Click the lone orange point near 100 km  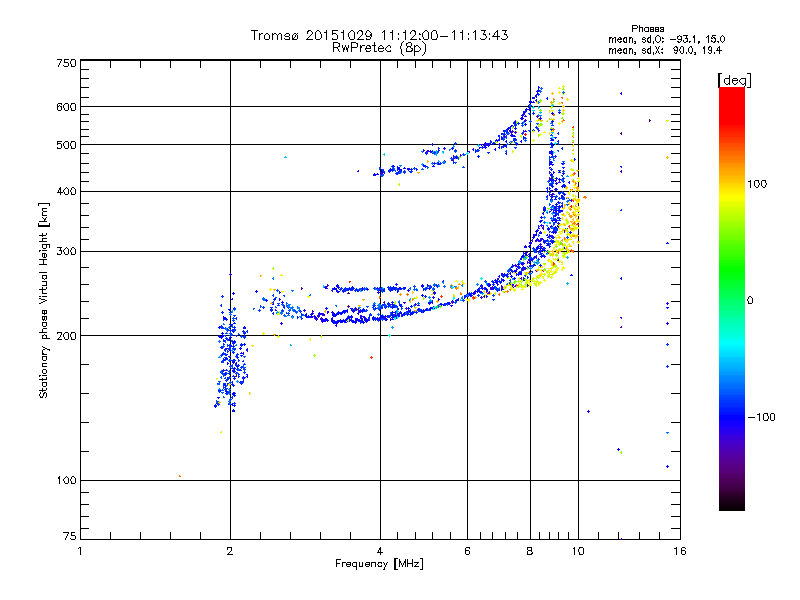point(180,476)
